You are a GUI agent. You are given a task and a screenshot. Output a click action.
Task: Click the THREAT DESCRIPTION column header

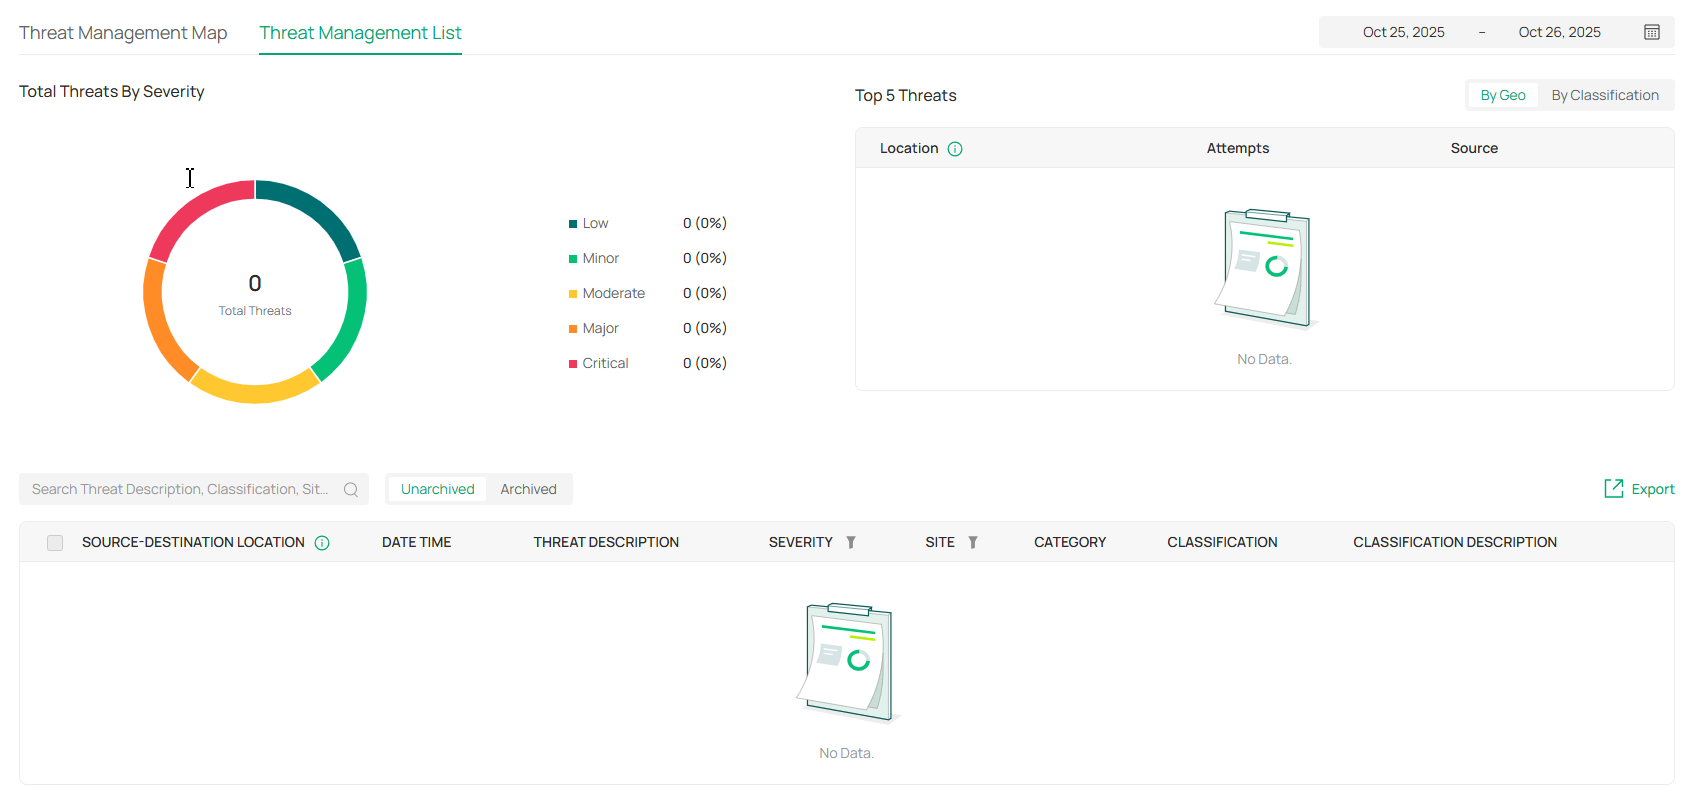coord(606,542)
